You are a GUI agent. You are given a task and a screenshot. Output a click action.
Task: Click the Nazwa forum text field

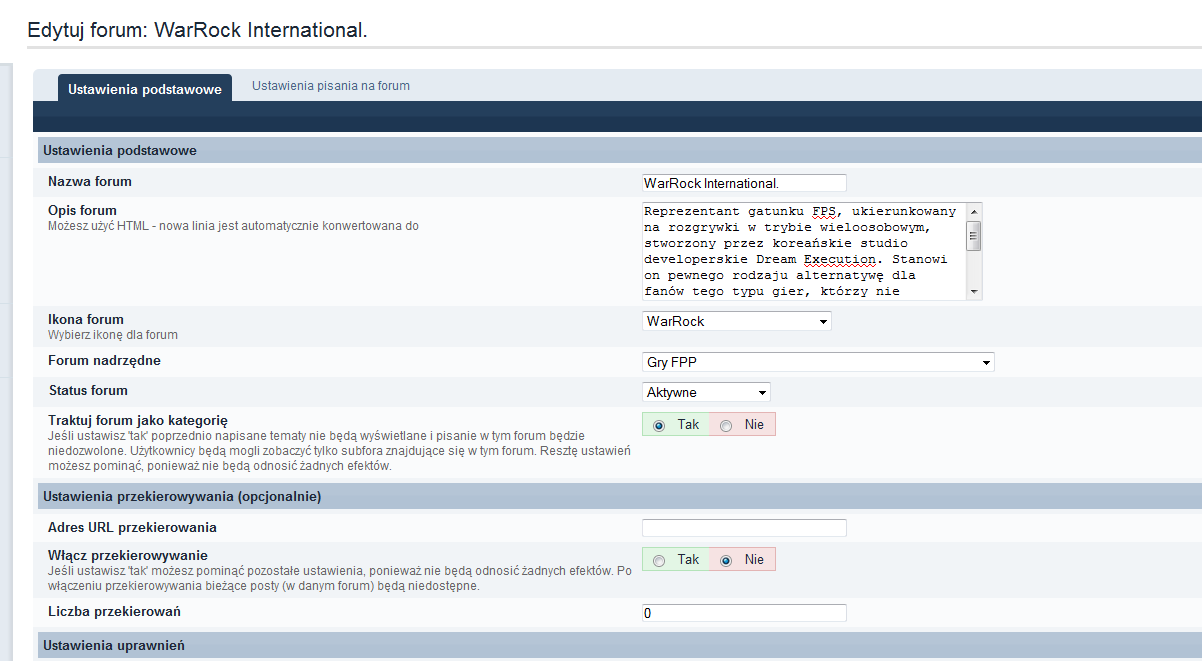744,183
